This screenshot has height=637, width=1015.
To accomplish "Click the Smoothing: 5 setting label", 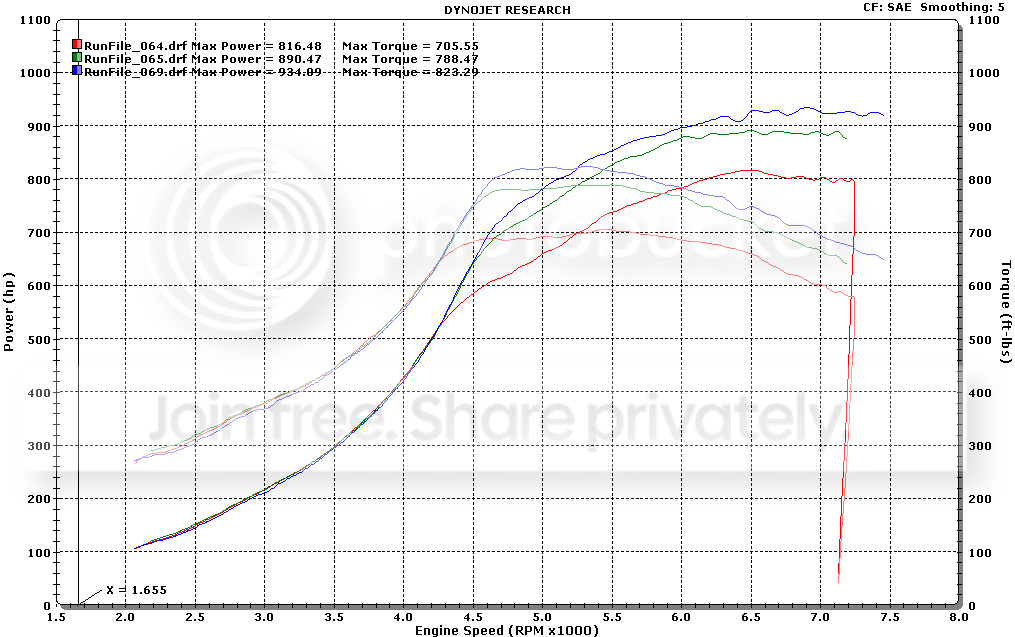I will (963, 7).
